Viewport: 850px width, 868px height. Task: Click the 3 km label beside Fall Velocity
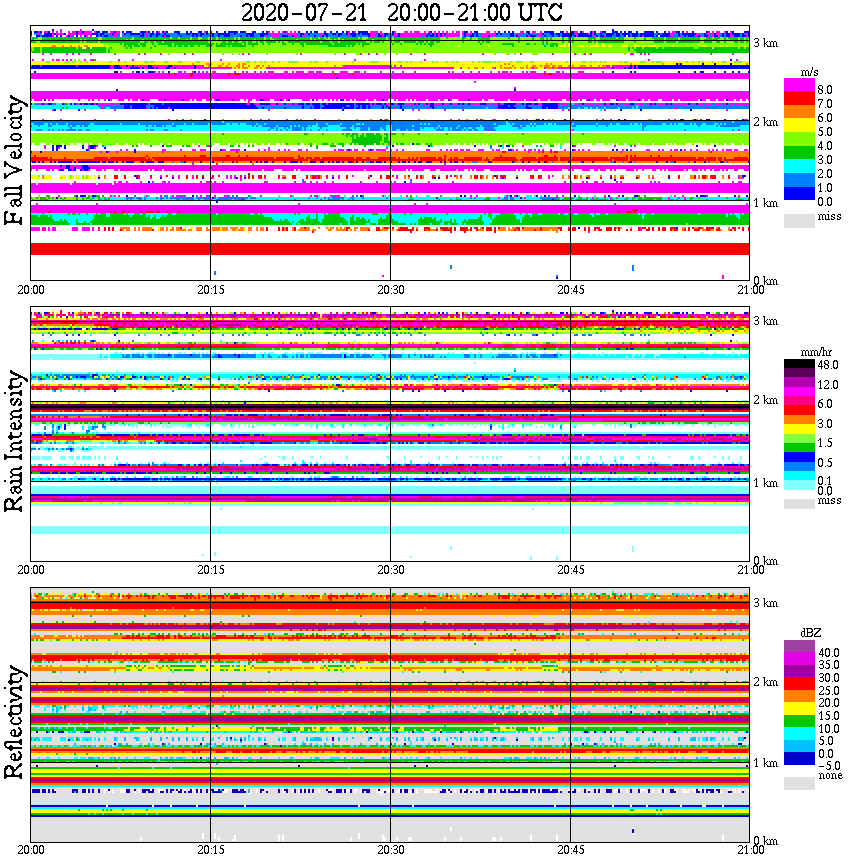click(766, 43)
